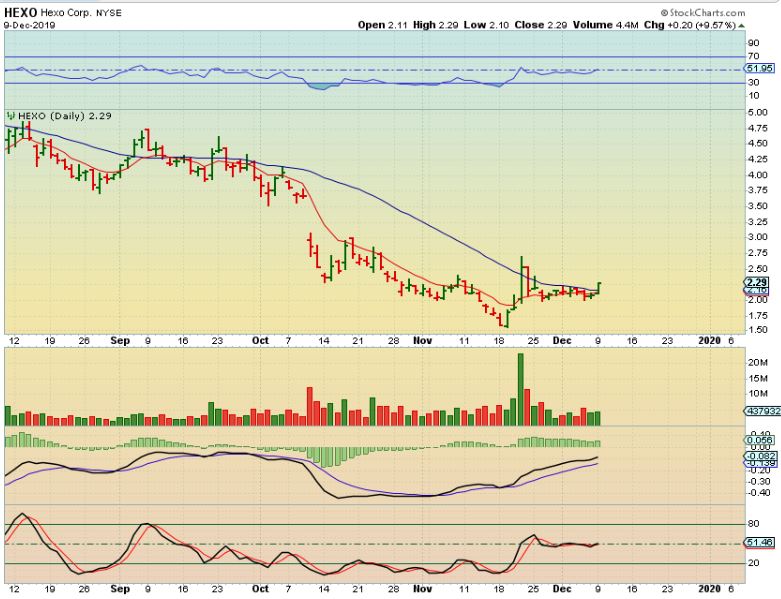
Task: Click Sep on the date axis under the price panel
Action: pyautogui.click(x=120, y=341)
